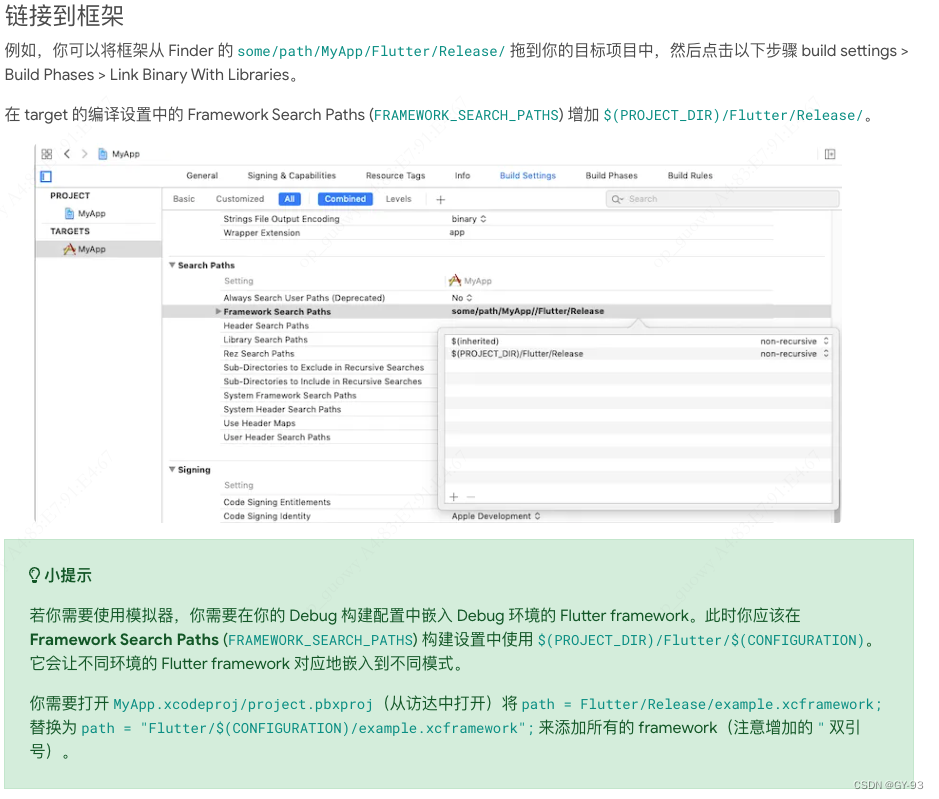The image size is (939, 799).
Task: Choose the Combined view mode
Action: click(x=345, y=199)
